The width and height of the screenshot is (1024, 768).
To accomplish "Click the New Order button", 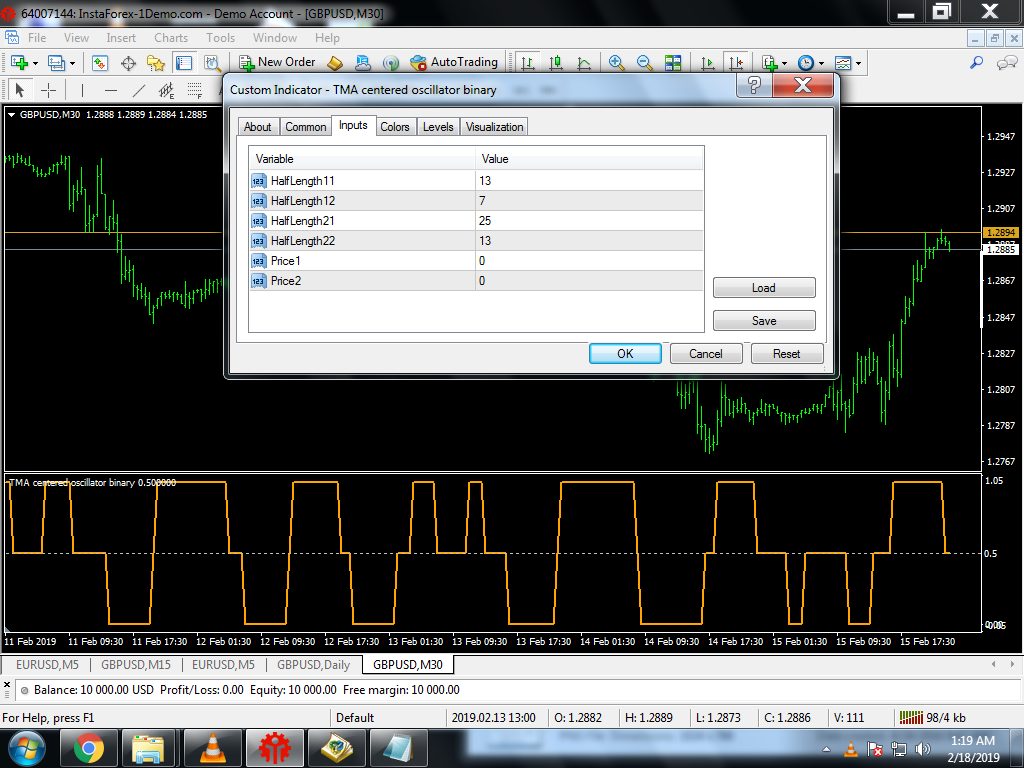I will click(x=277, y=62).
